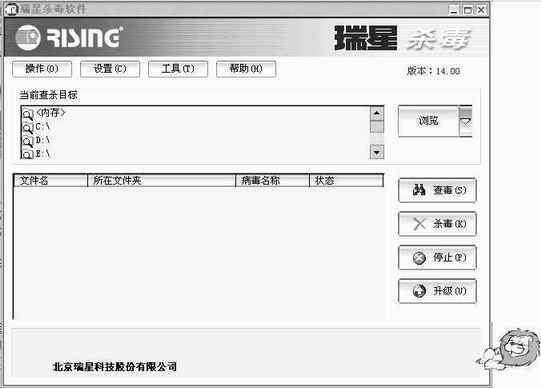Select the E:\ drive scan target
This screenshot has width=541, height=388.
[43, 153]
